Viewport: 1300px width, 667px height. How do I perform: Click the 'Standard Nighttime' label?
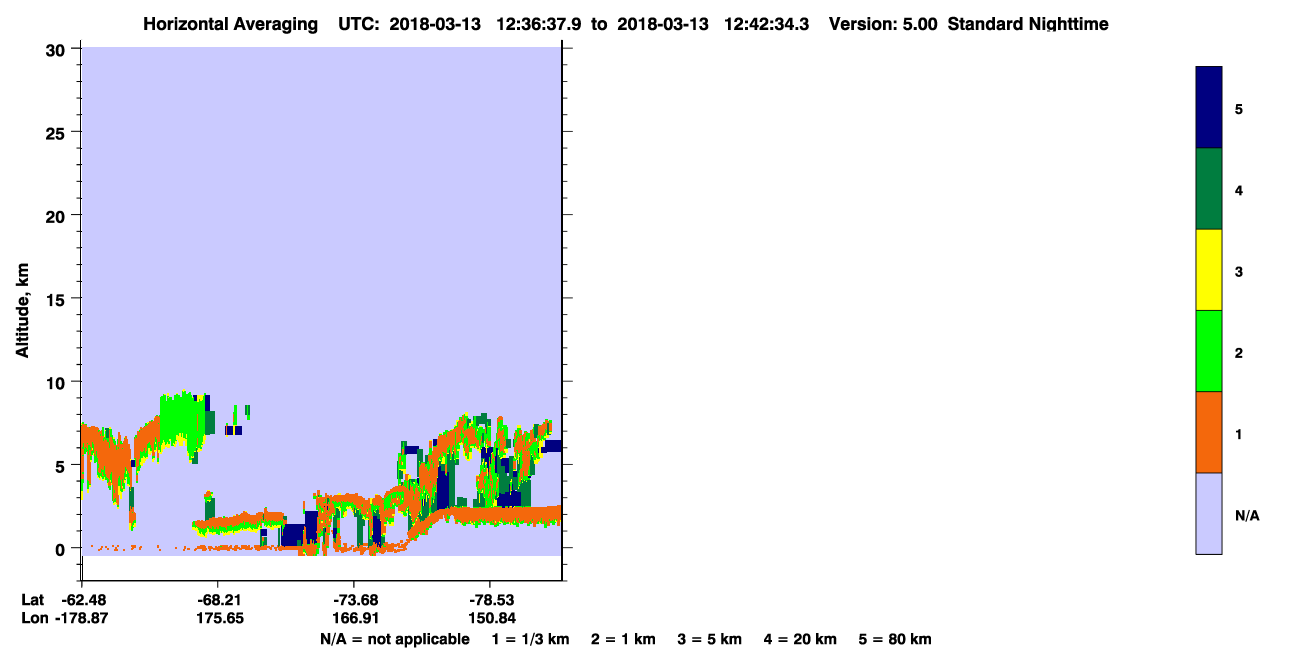(x=1028, y=24)
